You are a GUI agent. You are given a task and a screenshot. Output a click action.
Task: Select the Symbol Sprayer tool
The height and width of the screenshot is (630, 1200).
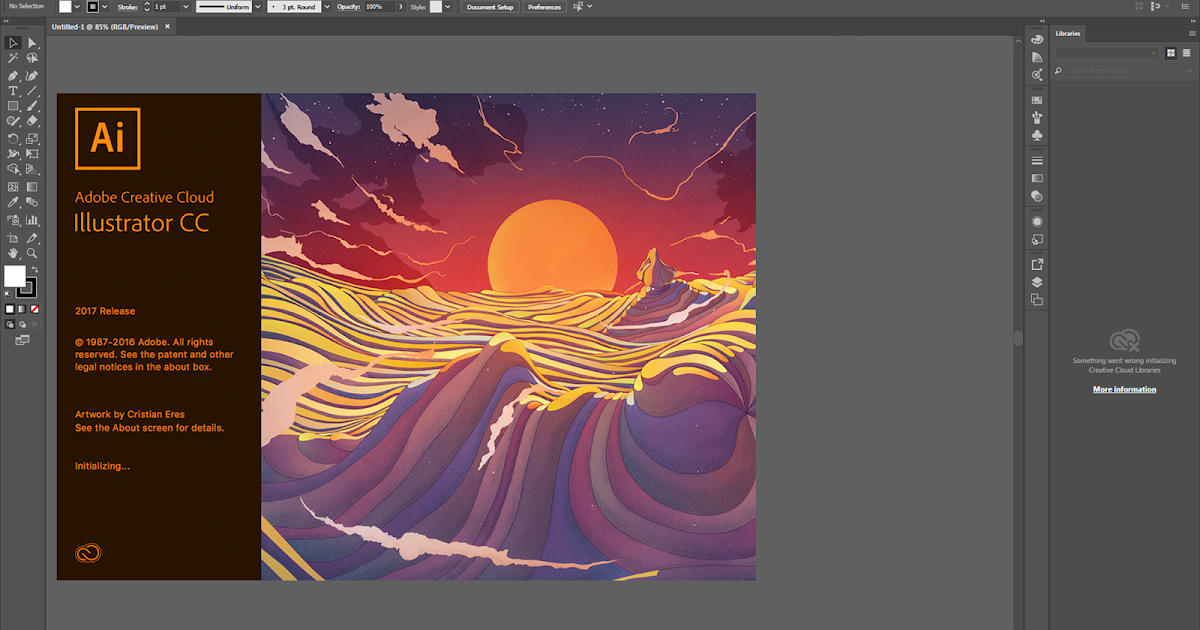coord(13,219)
